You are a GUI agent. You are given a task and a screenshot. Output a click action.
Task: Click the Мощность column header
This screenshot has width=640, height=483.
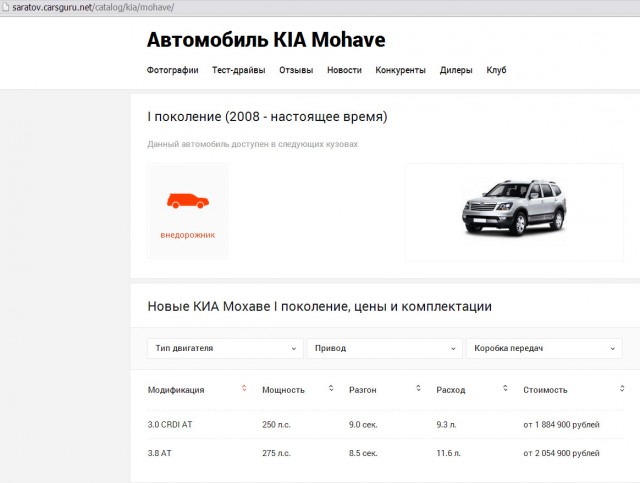283,390
